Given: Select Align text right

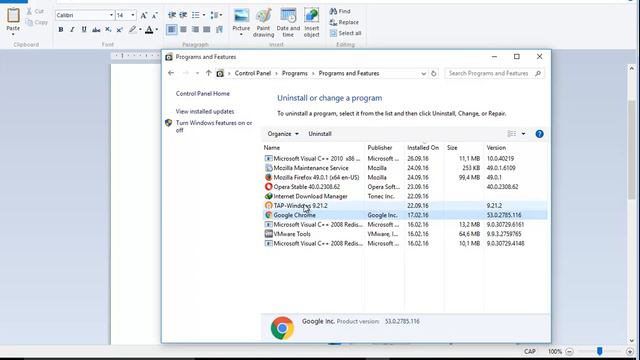Looking at the screenshot, I should tap(196, 29).
